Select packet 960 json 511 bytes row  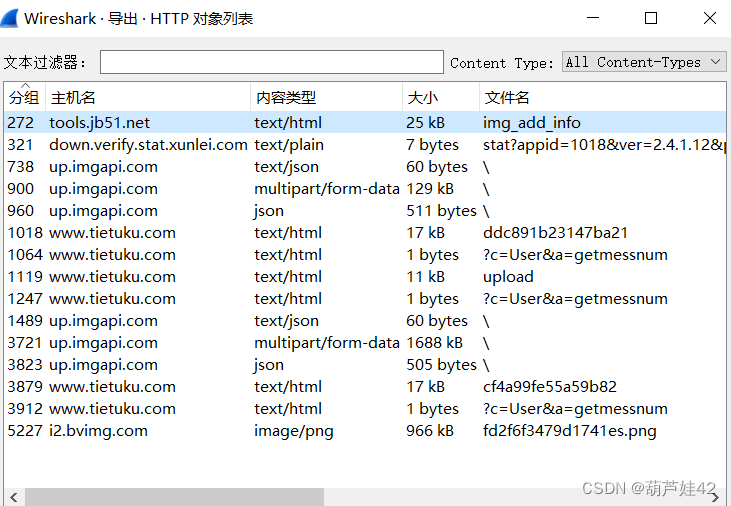[x=365, y=210]
